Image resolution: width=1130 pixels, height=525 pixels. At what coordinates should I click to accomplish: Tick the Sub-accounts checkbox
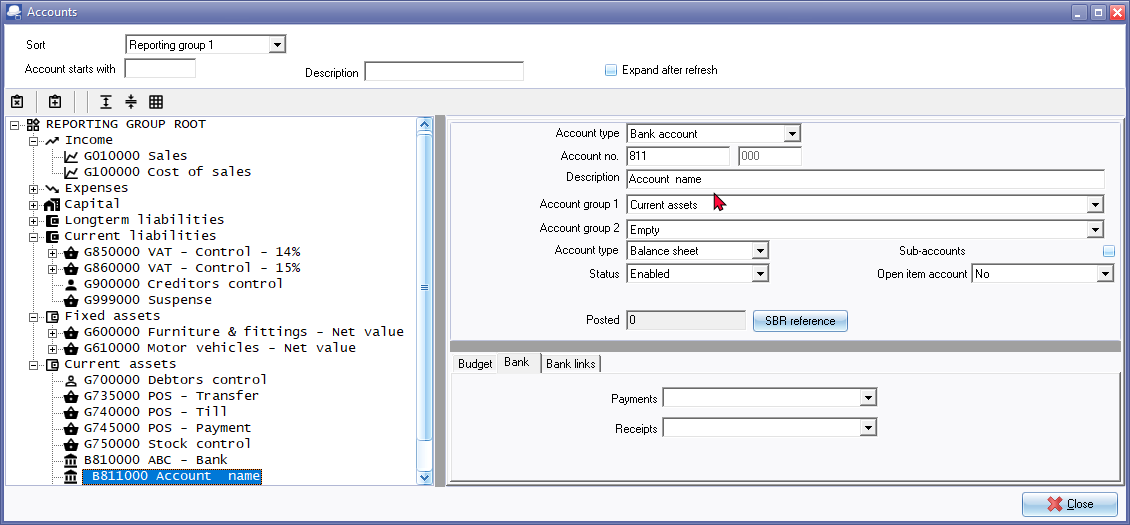pos(1108,251)
